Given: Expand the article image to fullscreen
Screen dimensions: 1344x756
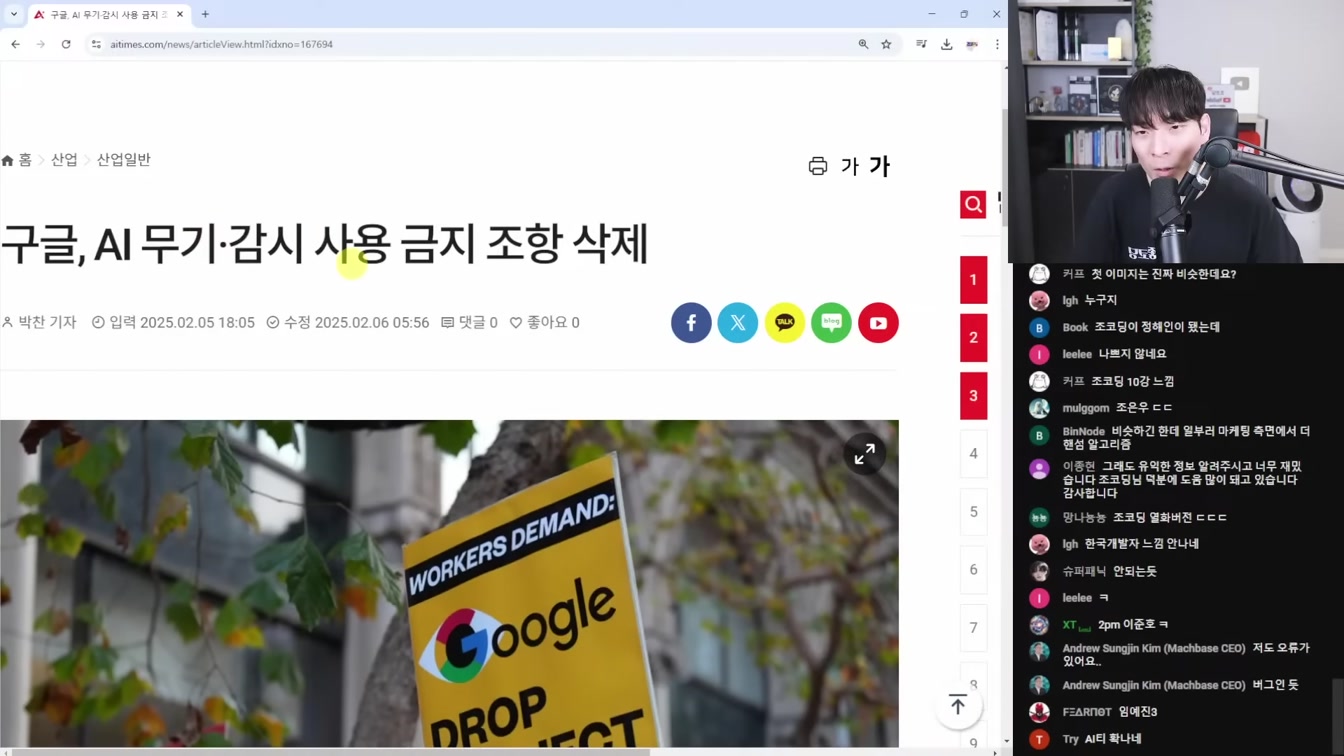Looking at the screenshot, I should (865, 454).
